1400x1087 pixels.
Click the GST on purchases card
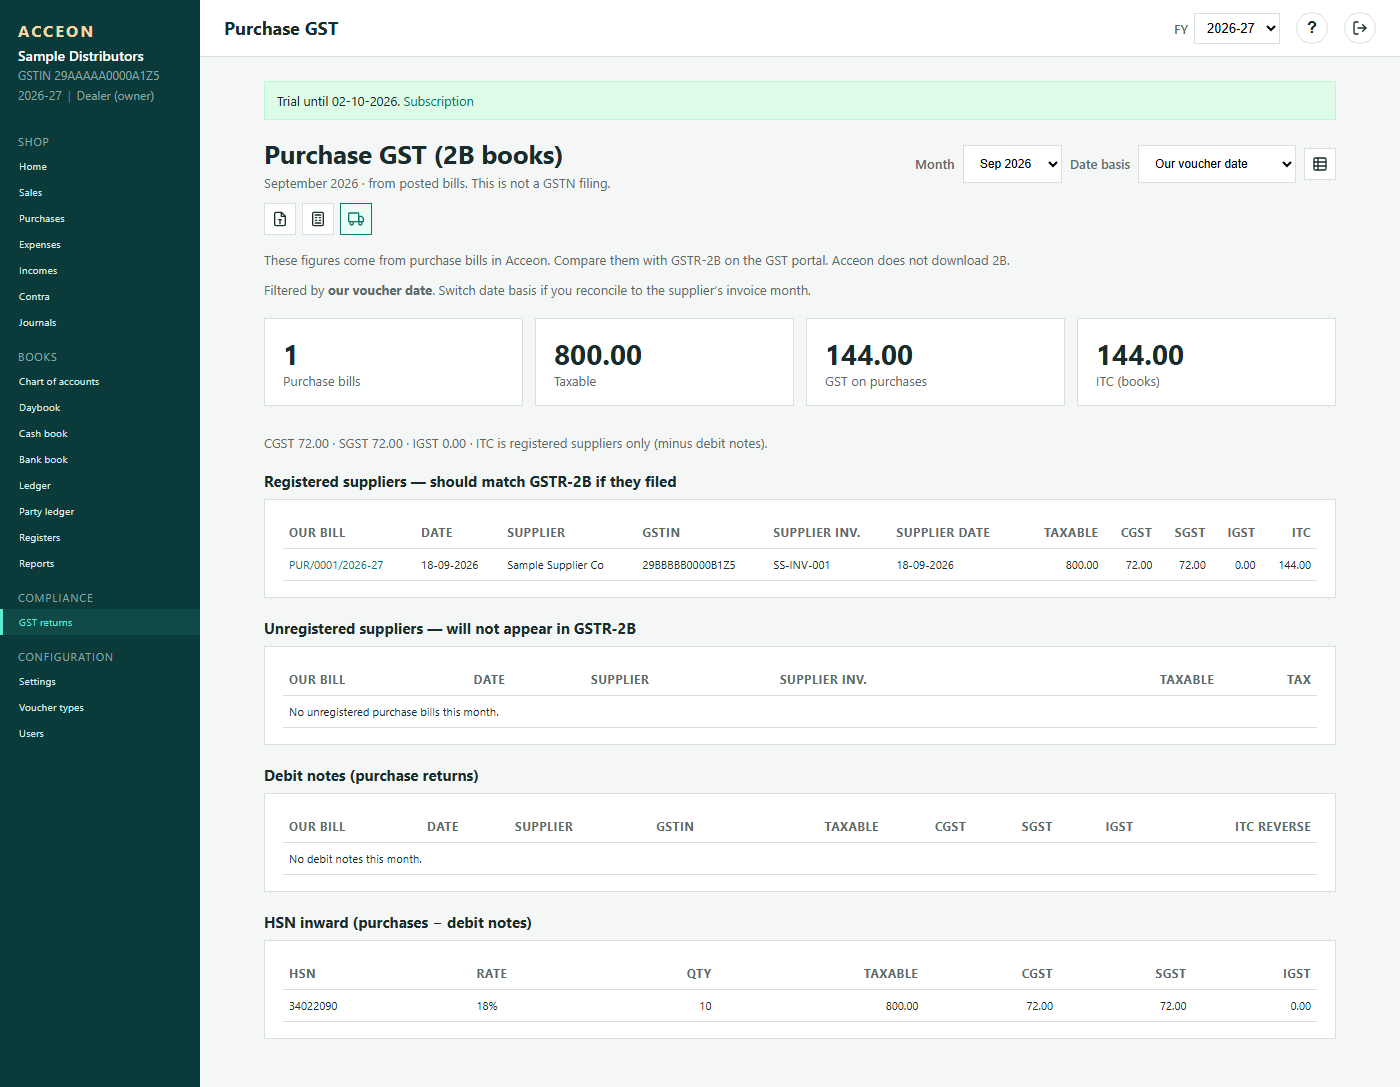pos(935,362)
